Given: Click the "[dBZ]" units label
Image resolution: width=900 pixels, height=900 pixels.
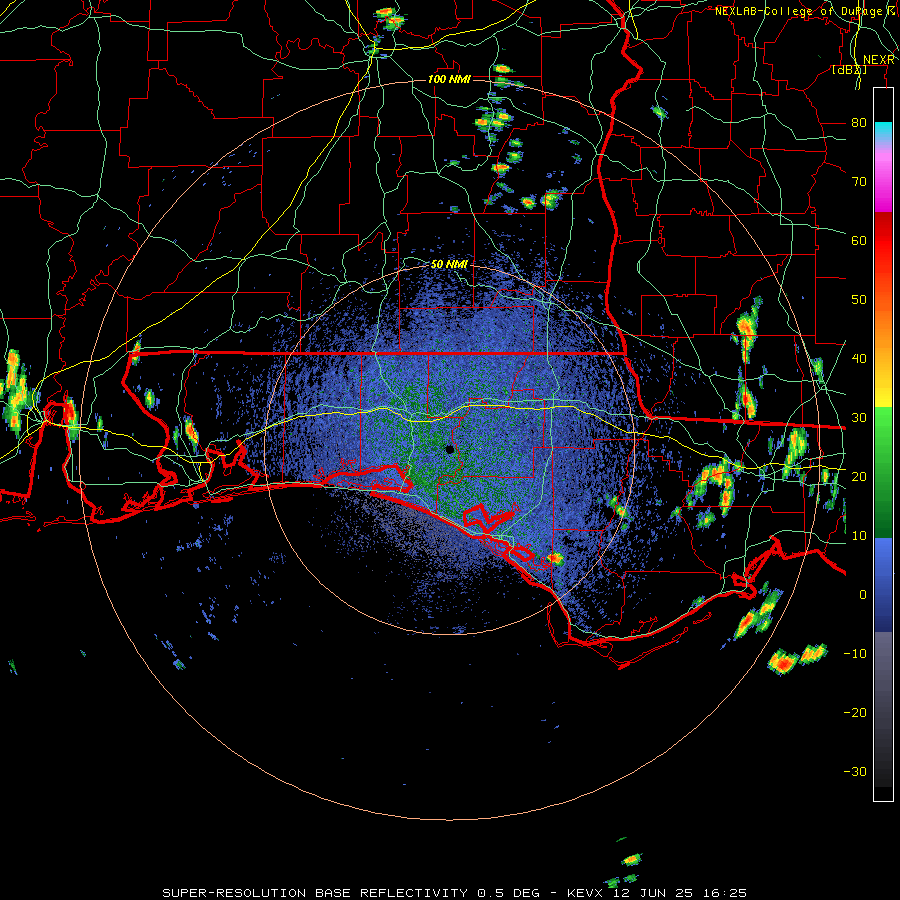Looking at the screenshot, I should click(x=849, y=70).
